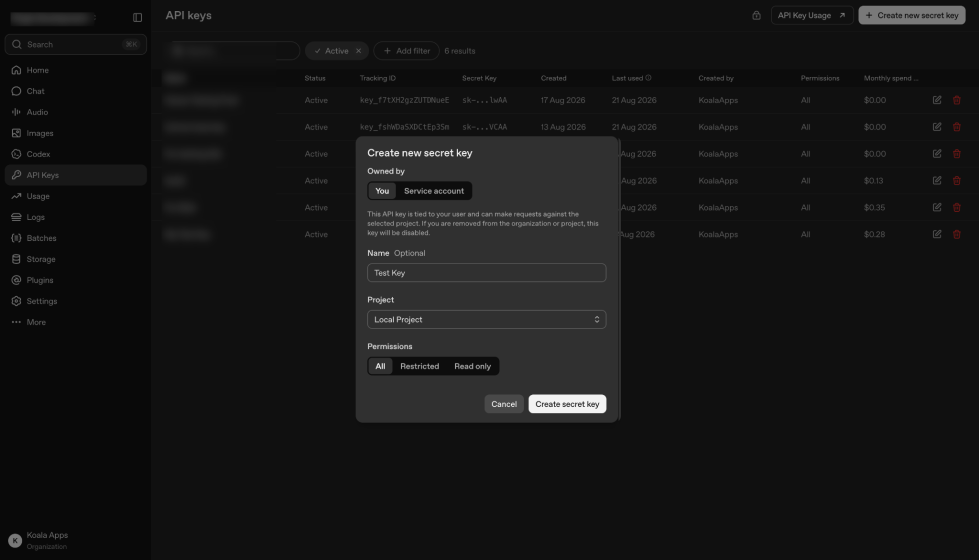This screenshot has width=979, height=560.
Task: Click the Batches icon
Action: click(16, 238)
